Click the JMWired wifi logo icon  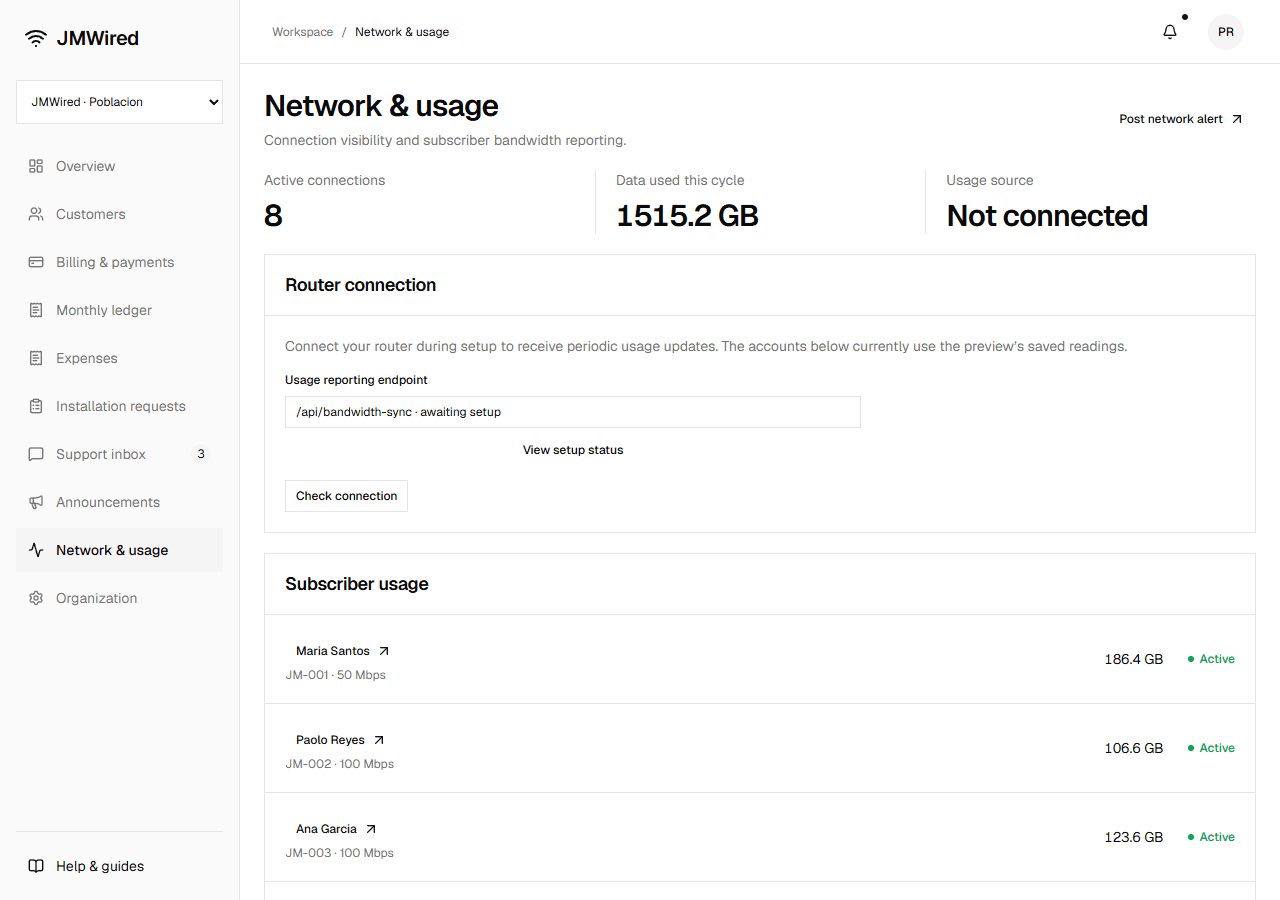tap(36, 39)
